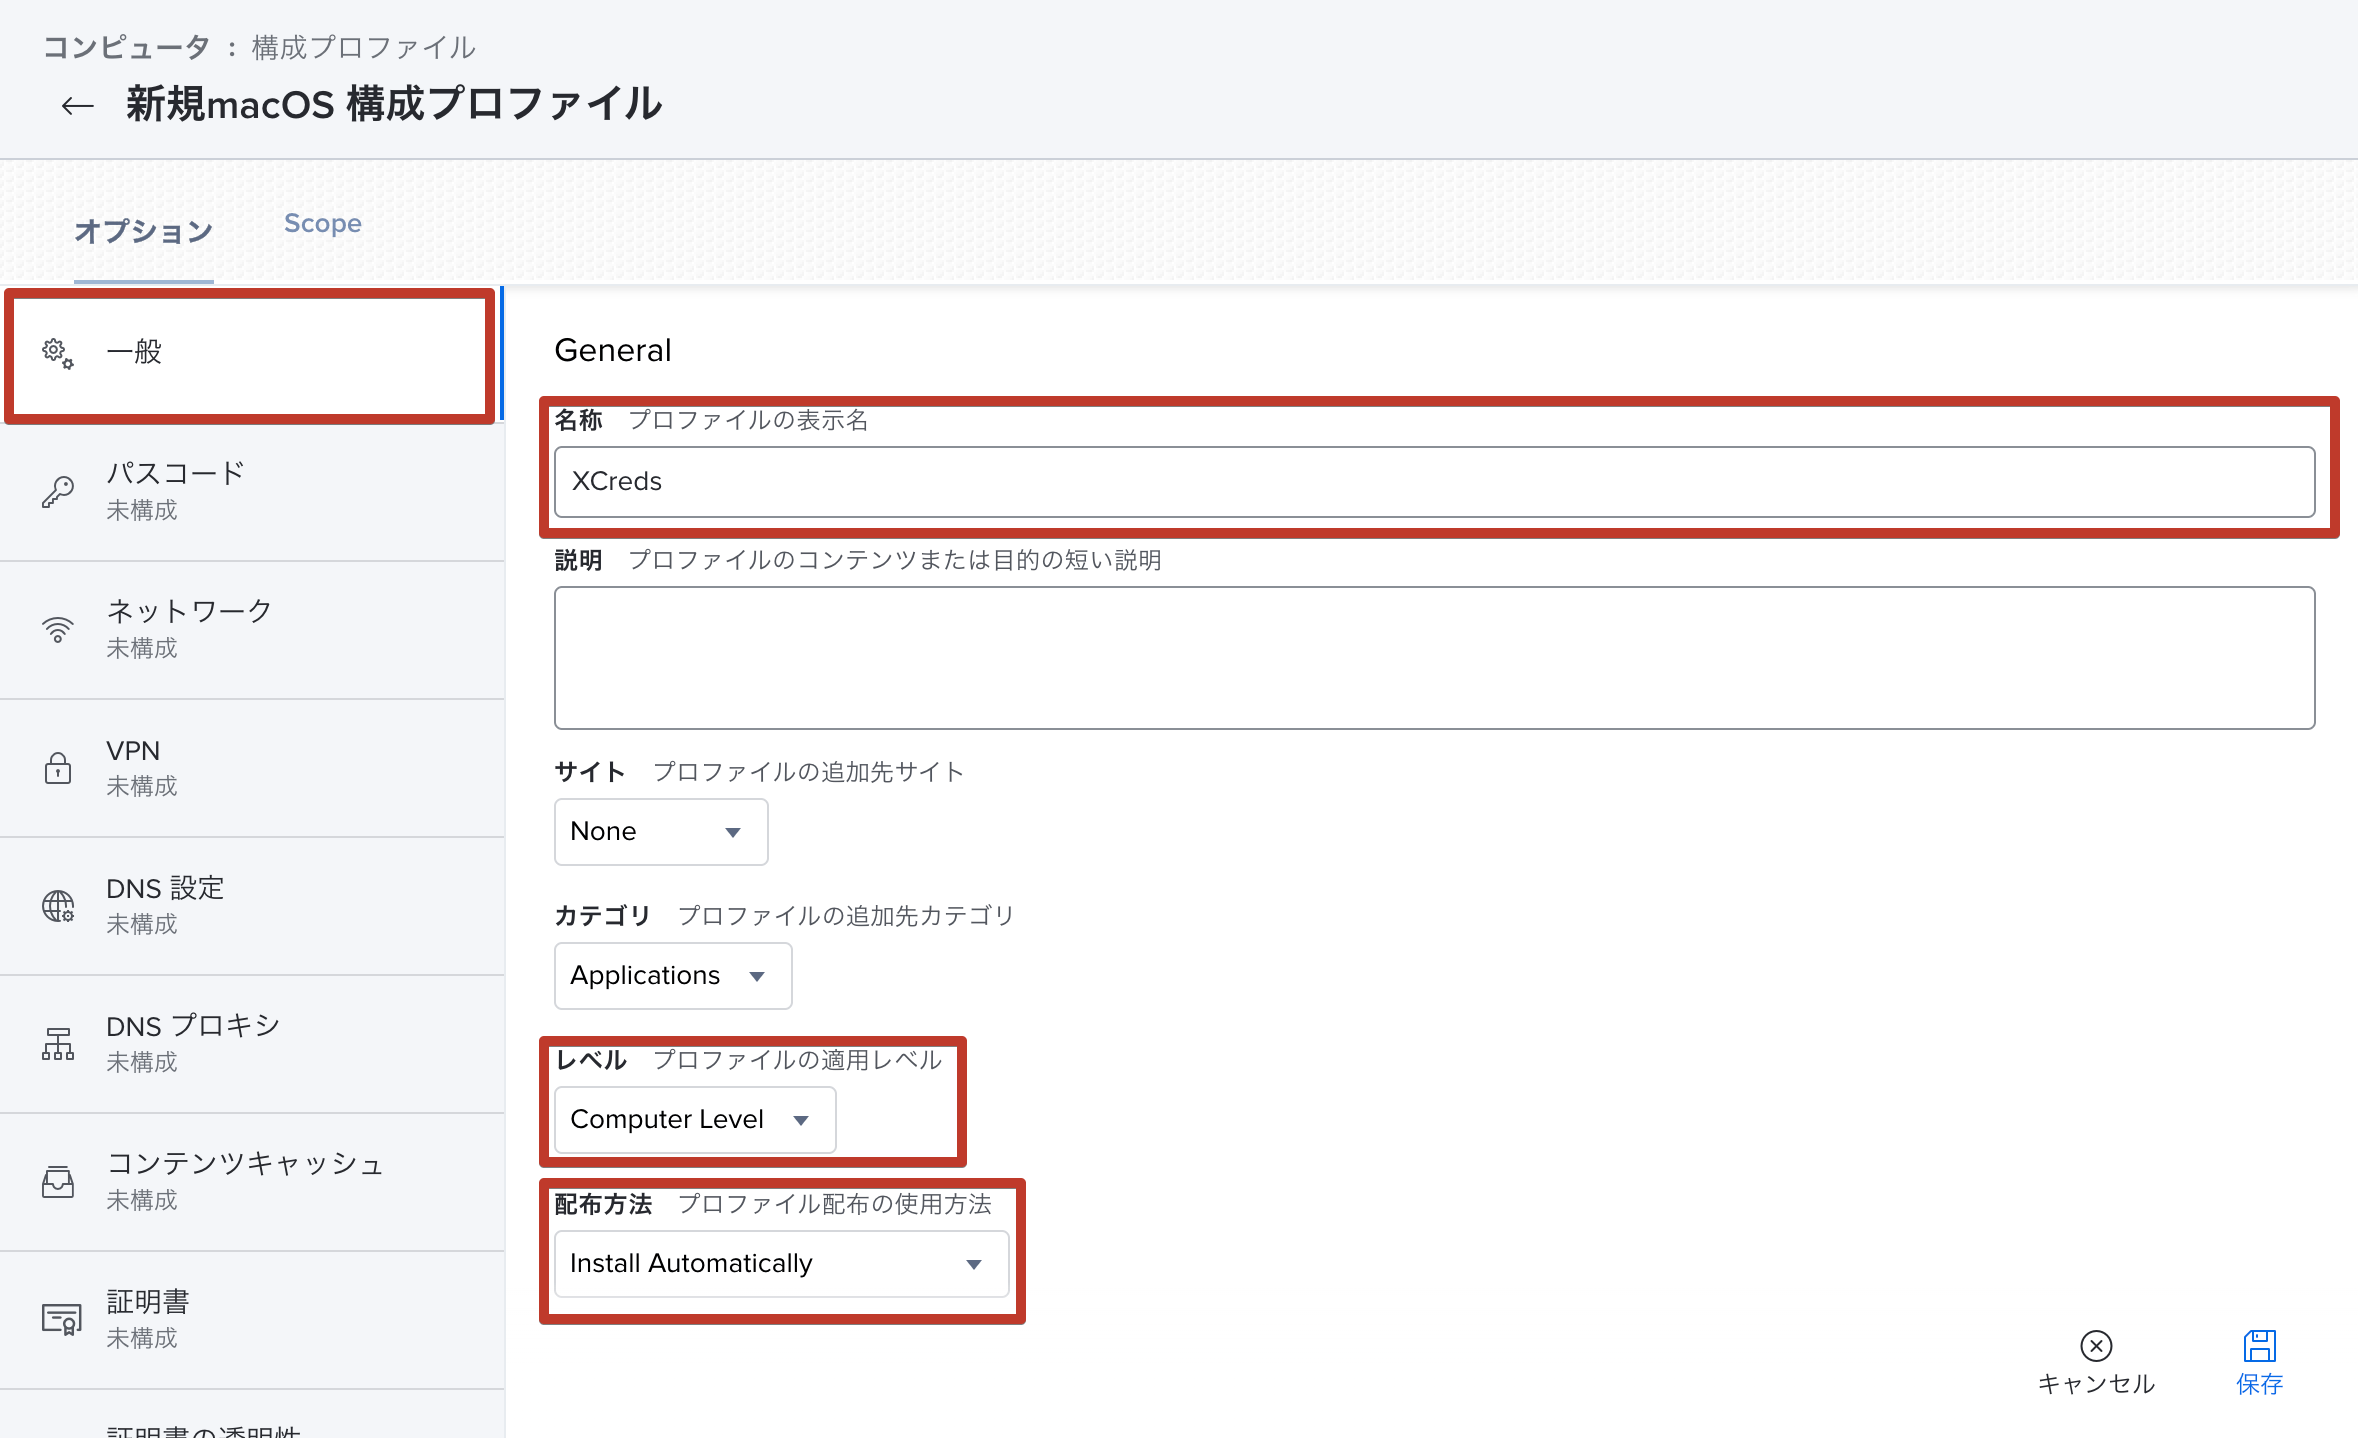This screenshot has width=2358, height=1438.
Task: Click the hierarchy icon for DNS プロキシ
Action: coord(57,1043)
